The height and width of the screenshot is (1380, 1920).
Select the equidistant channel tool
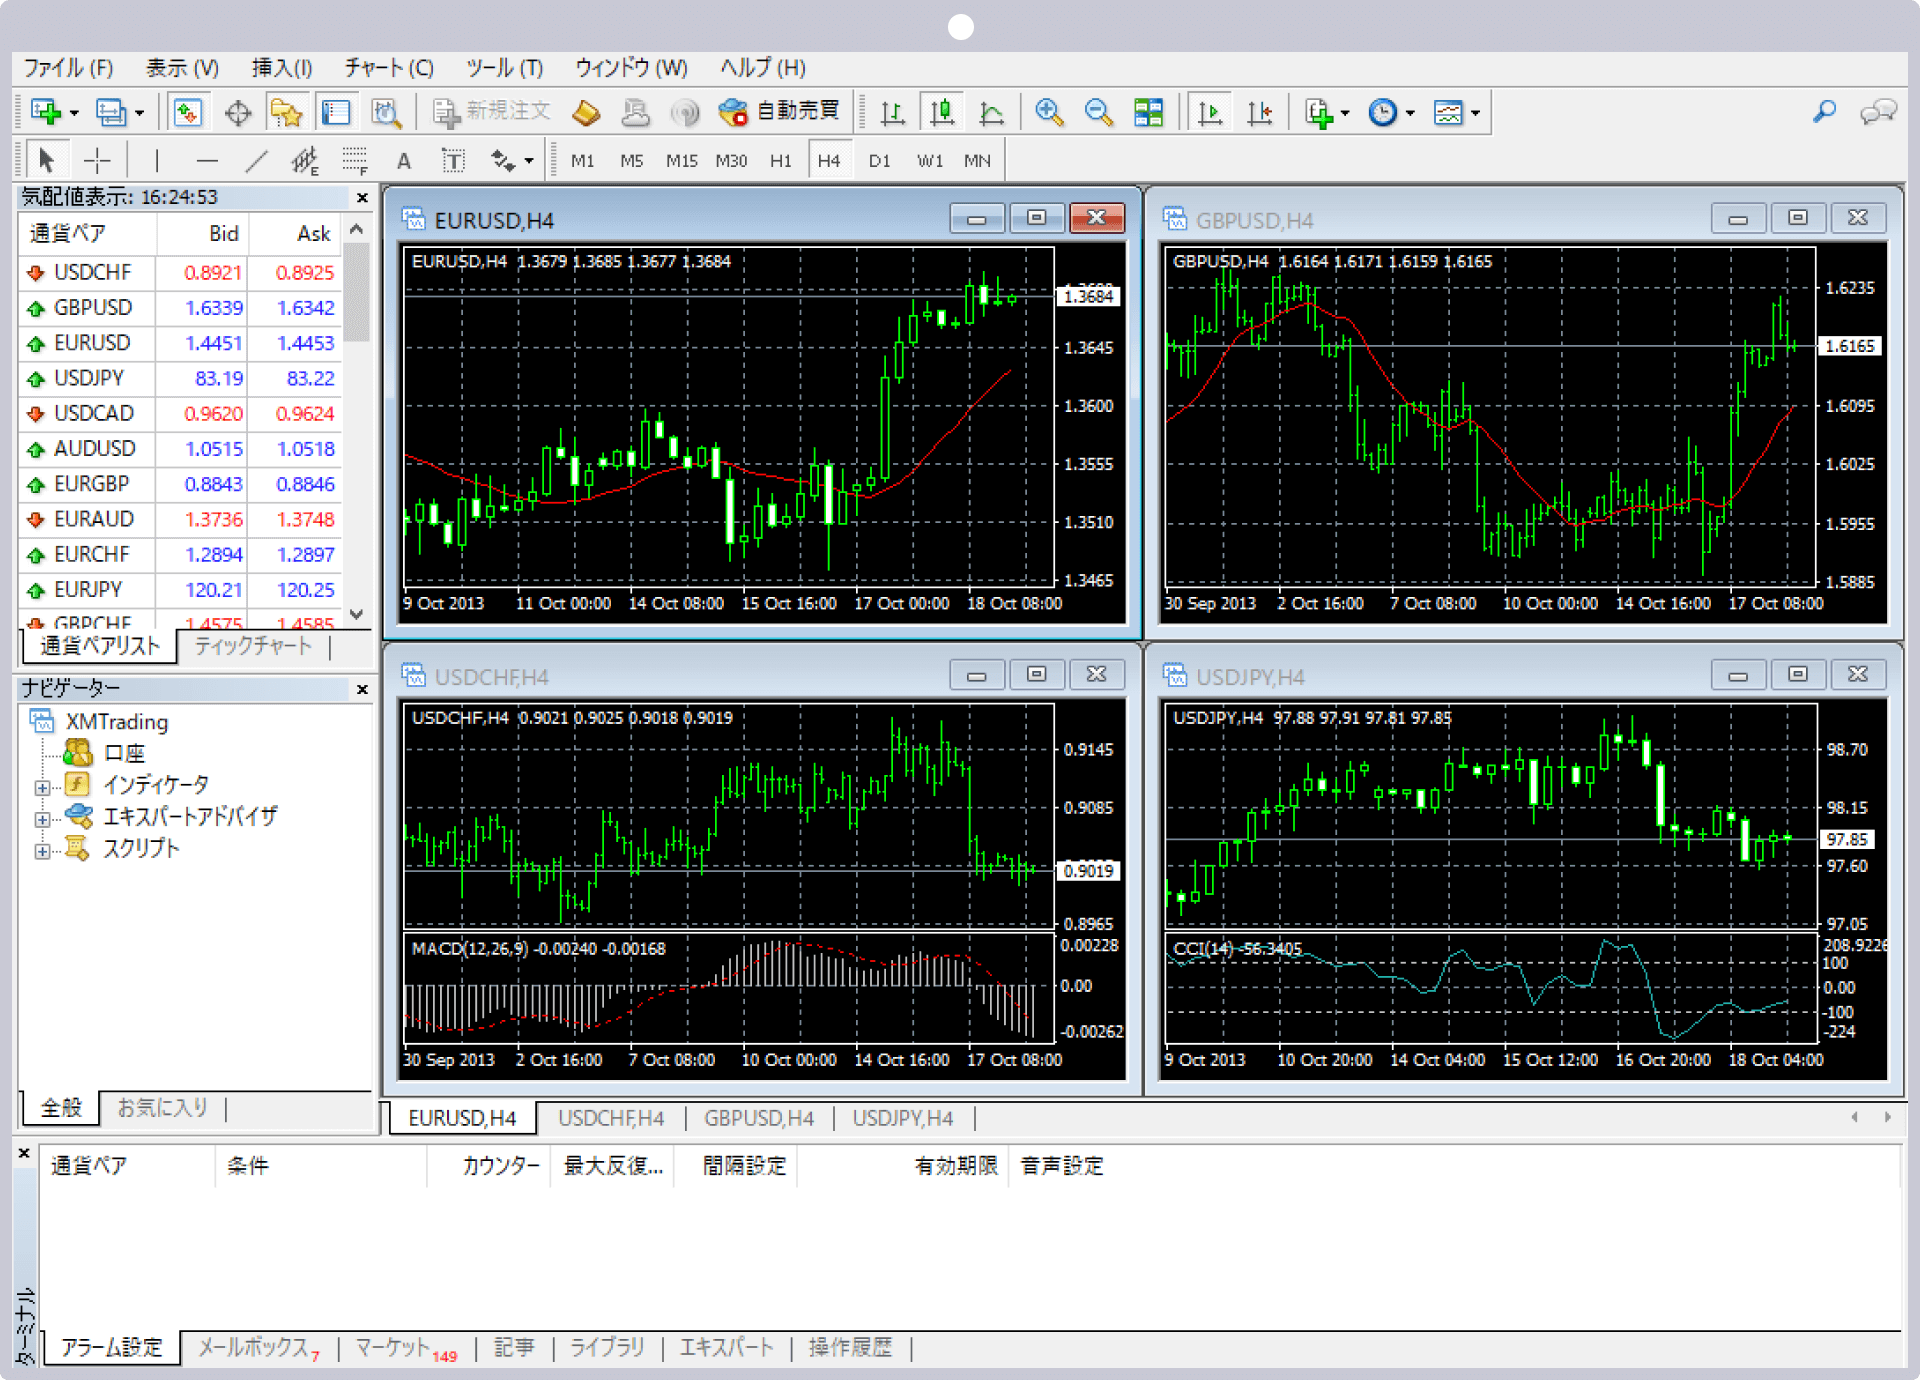(x=304, y=160)
